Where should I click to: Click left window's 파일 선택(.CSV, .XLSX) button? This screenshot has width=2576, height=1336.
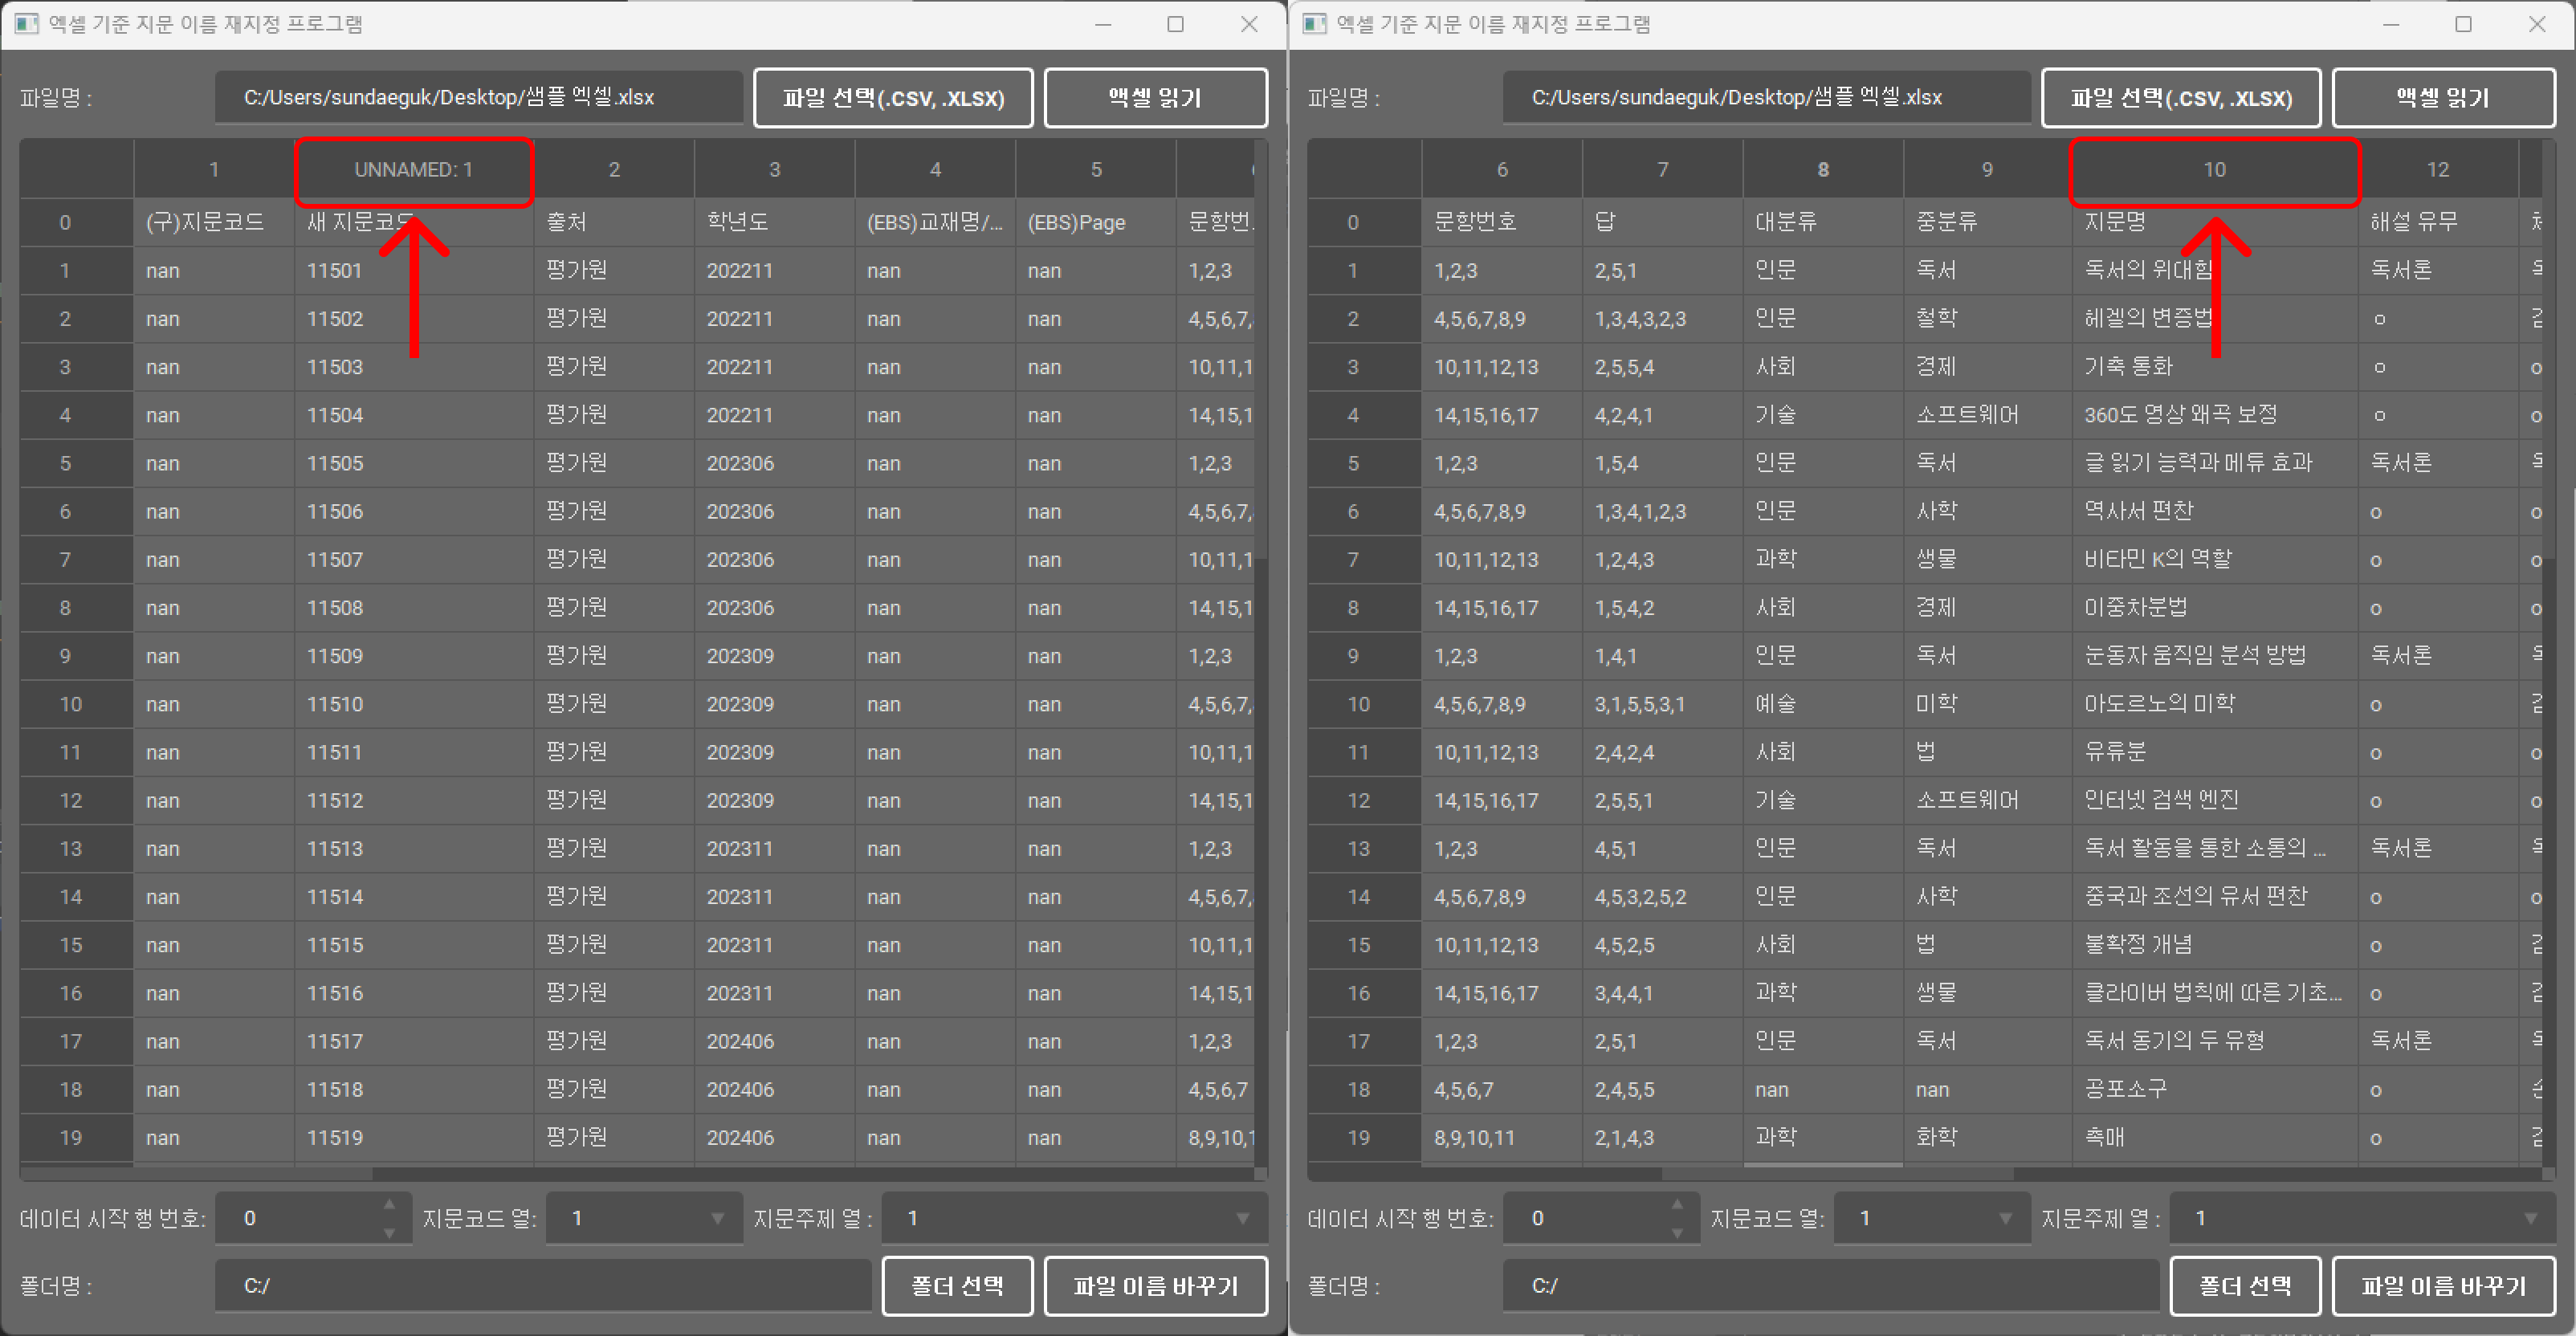point(892,98)
